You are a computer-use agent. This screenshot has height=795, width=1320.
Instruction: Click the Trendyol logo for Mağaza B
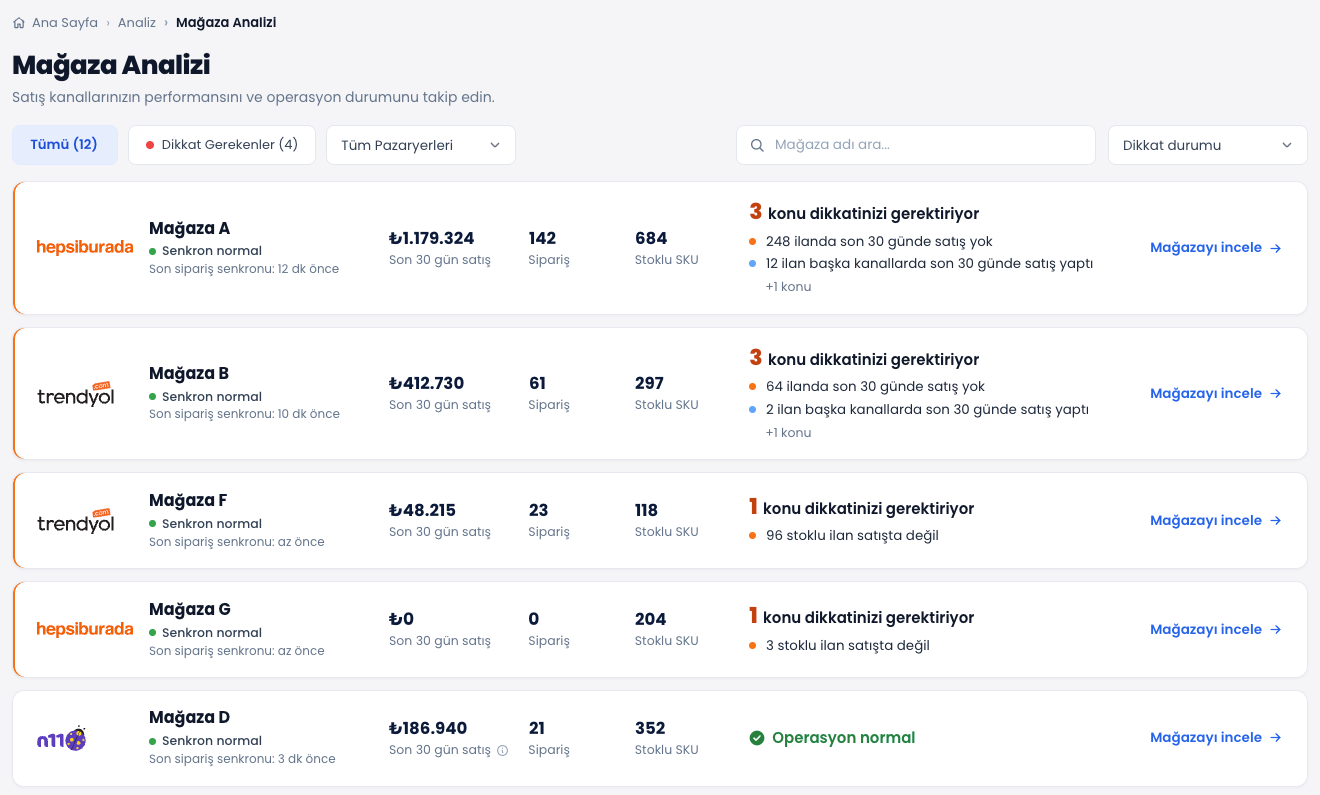pos(76,393)
